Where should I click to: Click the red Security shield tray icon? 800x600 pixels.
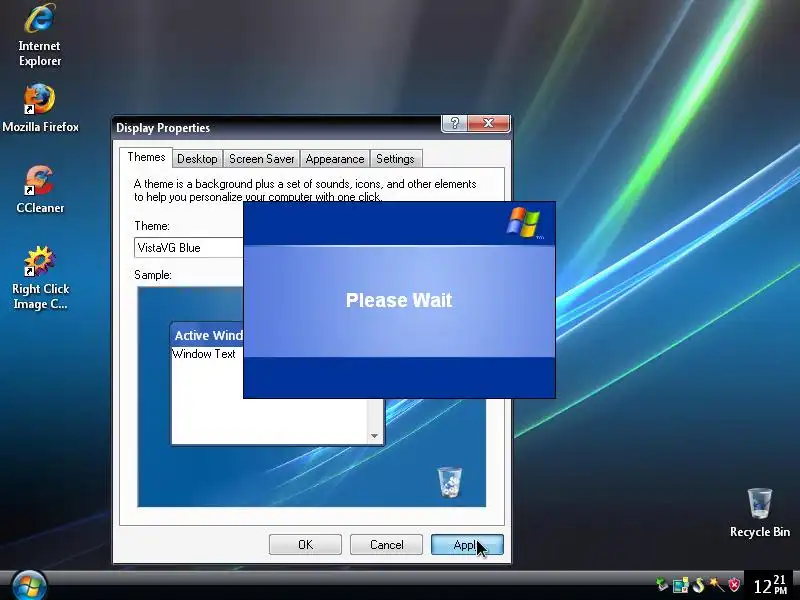[734, 585]
